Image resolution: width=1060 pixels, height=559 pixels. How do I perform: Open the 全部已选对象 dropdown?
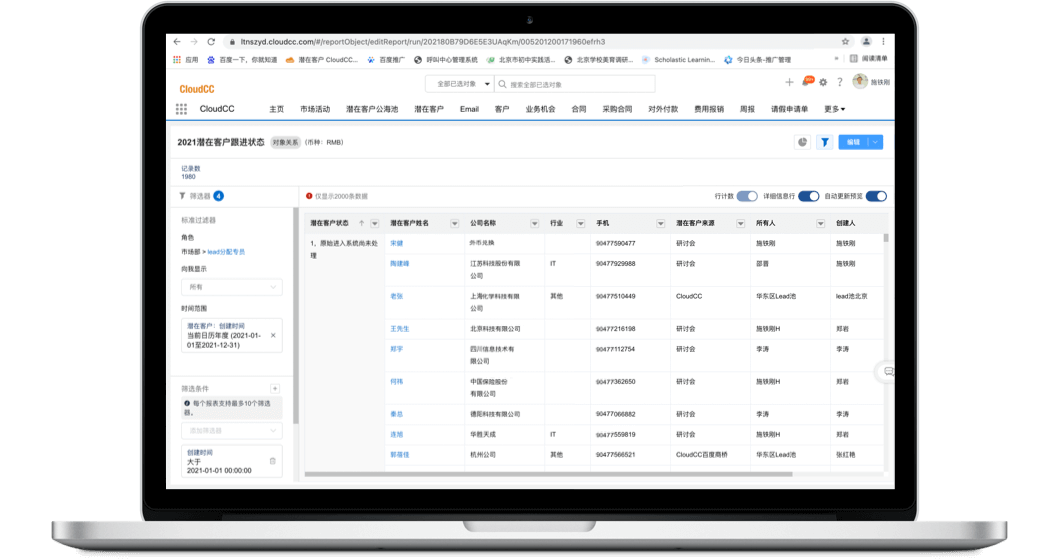pos(460,84)
